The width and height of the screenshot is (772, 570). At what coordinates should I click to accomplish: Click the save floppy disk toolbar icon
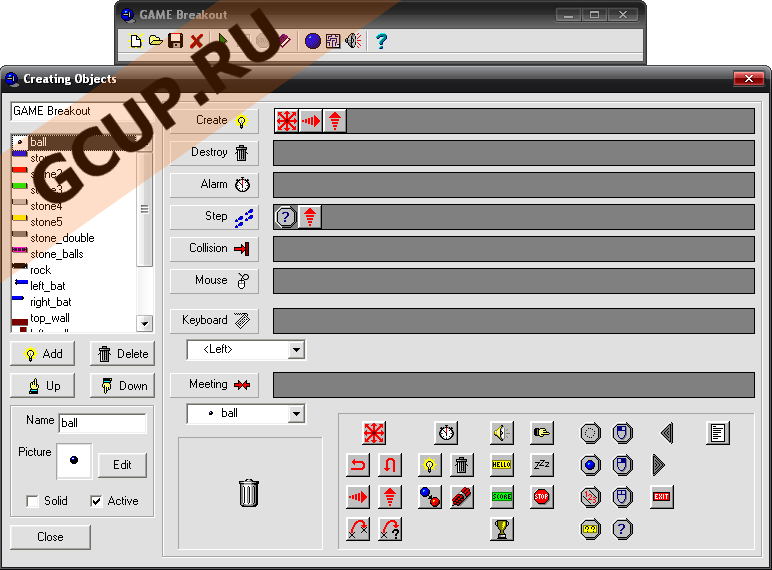pyautogui.click(x=175, y=41)
